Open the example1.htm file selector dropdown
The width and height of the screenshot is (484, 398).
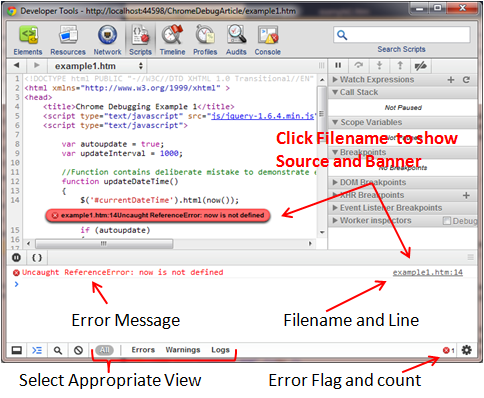(98, 66)
